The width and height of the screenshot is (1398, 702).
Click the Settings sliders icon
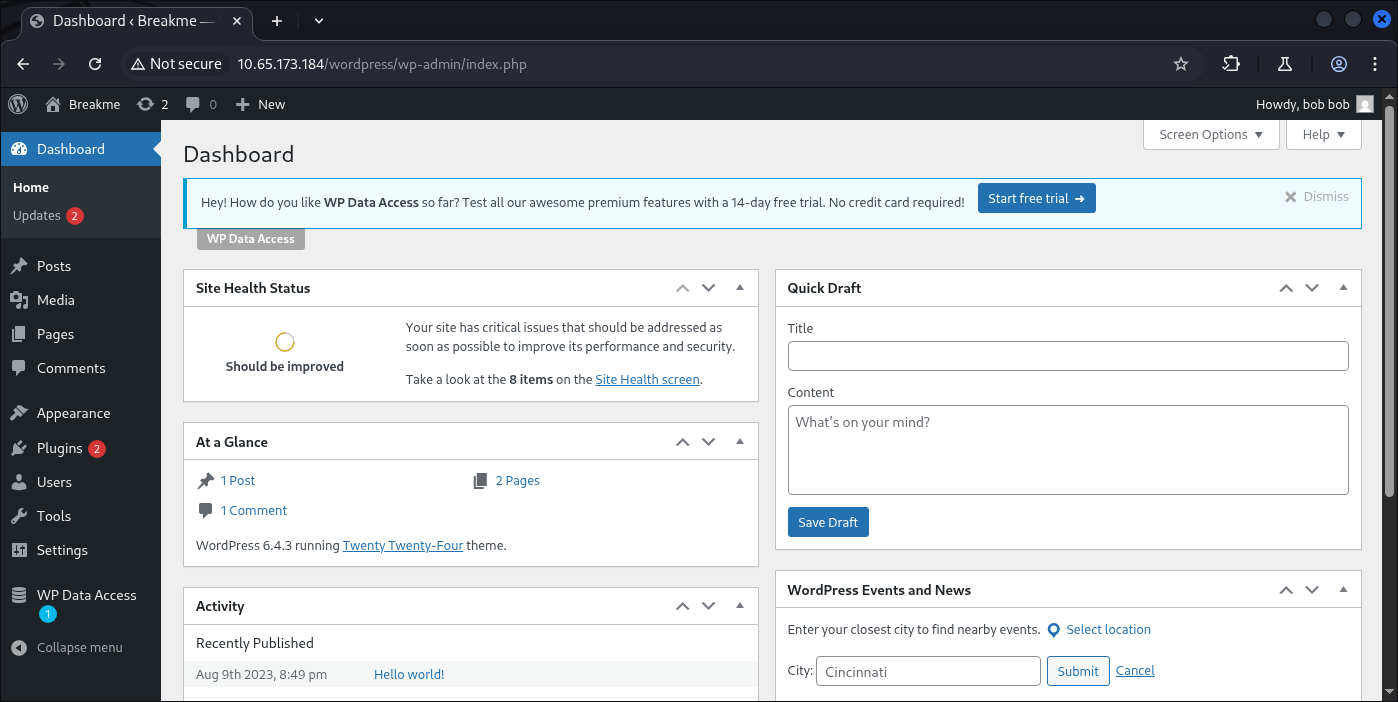(x=19, y=550)
